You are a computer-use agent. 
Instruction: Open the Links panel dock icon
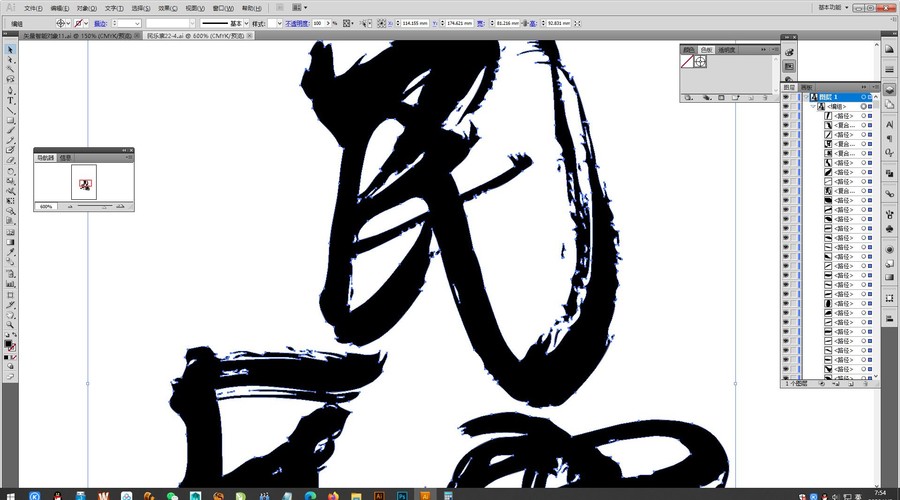[x=889, y=194]
